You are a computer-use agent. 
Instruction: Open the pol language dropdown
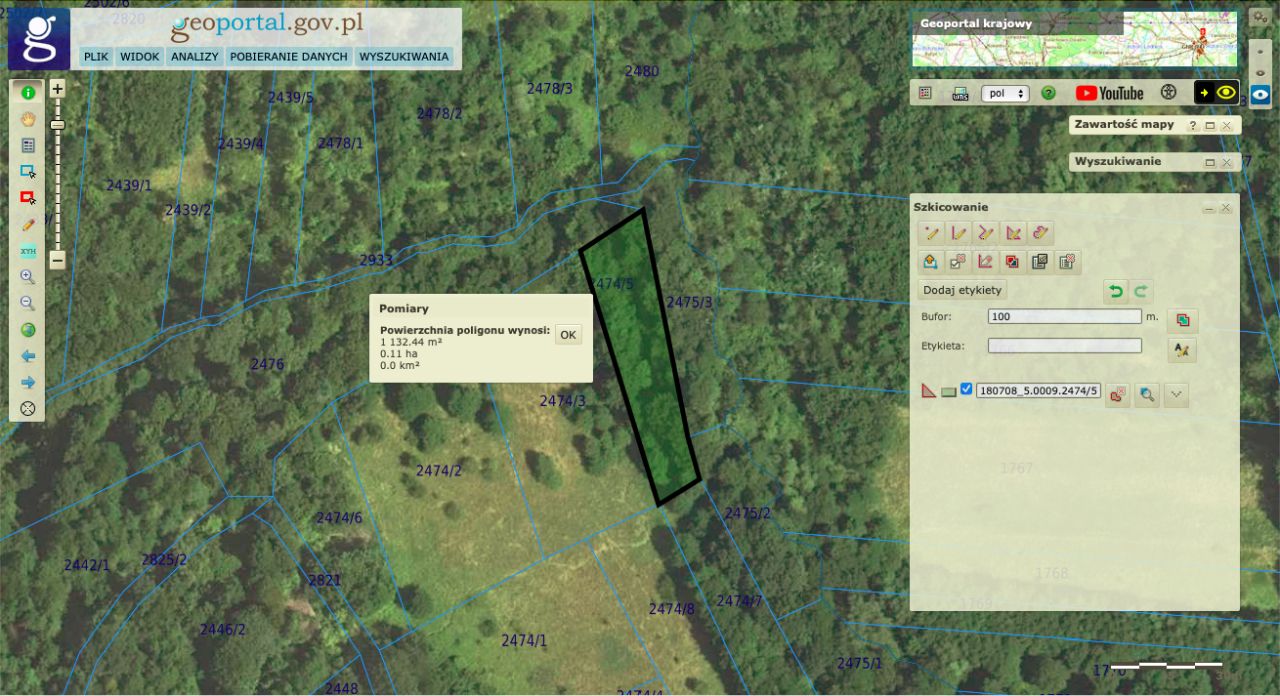pyautogui.click(x=1005, y=93)
